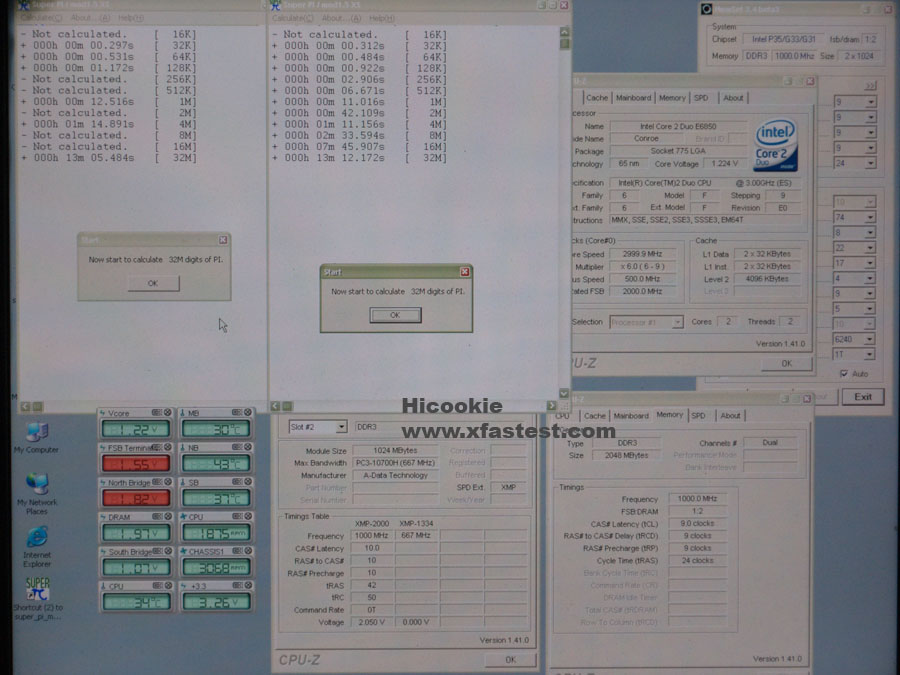Open the settings icon on the DRAM gadget
Image resolution: width=900 pixels, height=675 pixels.
click(156, 517)
